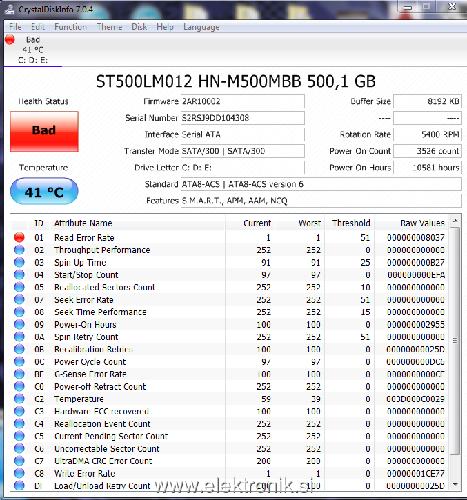Open the Language menu
Image resolution: width=467 pixels, height=500 pixels.
[x=201, y=27]
